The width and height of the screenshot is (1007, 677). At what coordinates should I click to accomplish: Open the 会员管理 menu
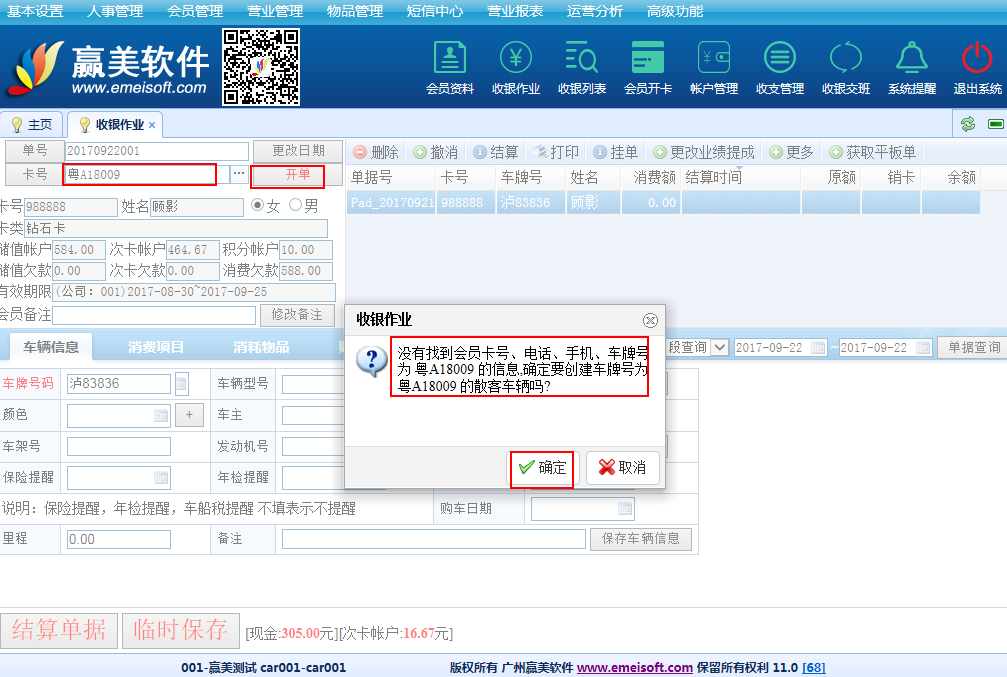click(x=195, y=11)
